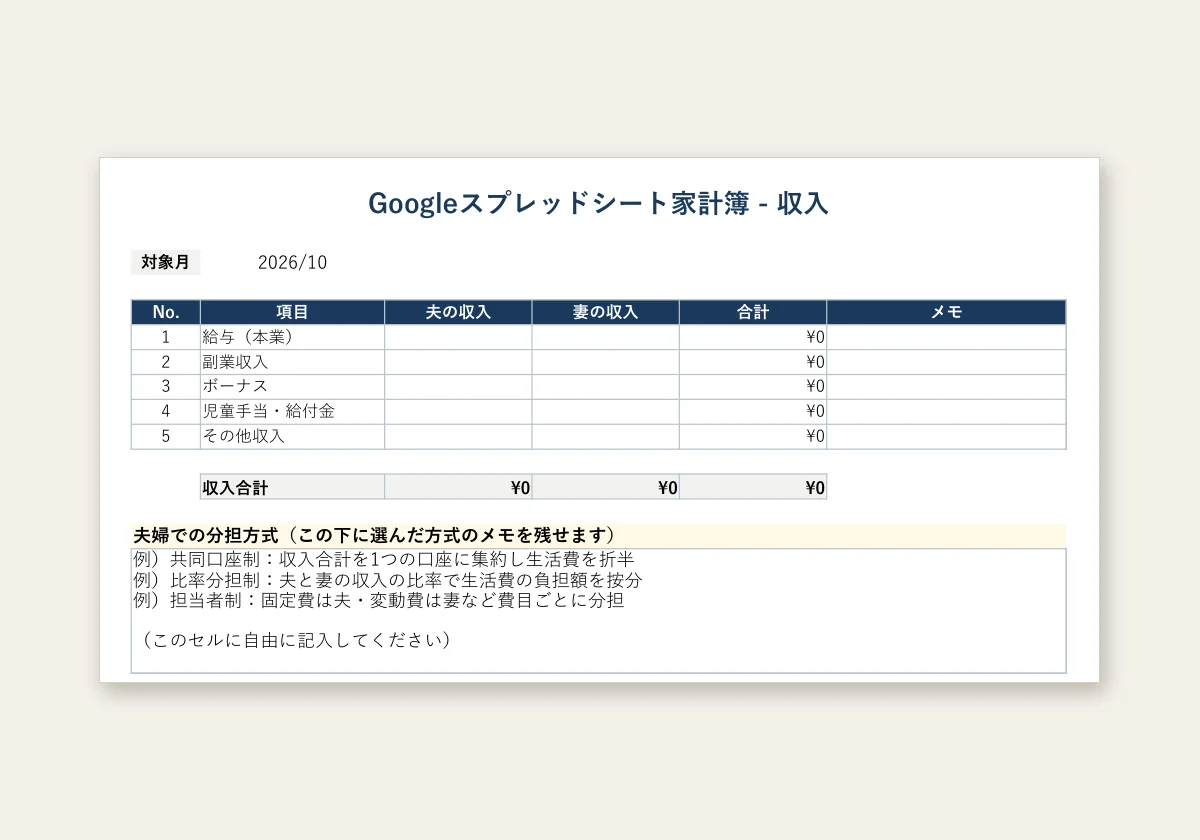This screenshot has width=1200, height=840.
Task: Select the 収入合計 label cell
Action: (x=292, y=487)
